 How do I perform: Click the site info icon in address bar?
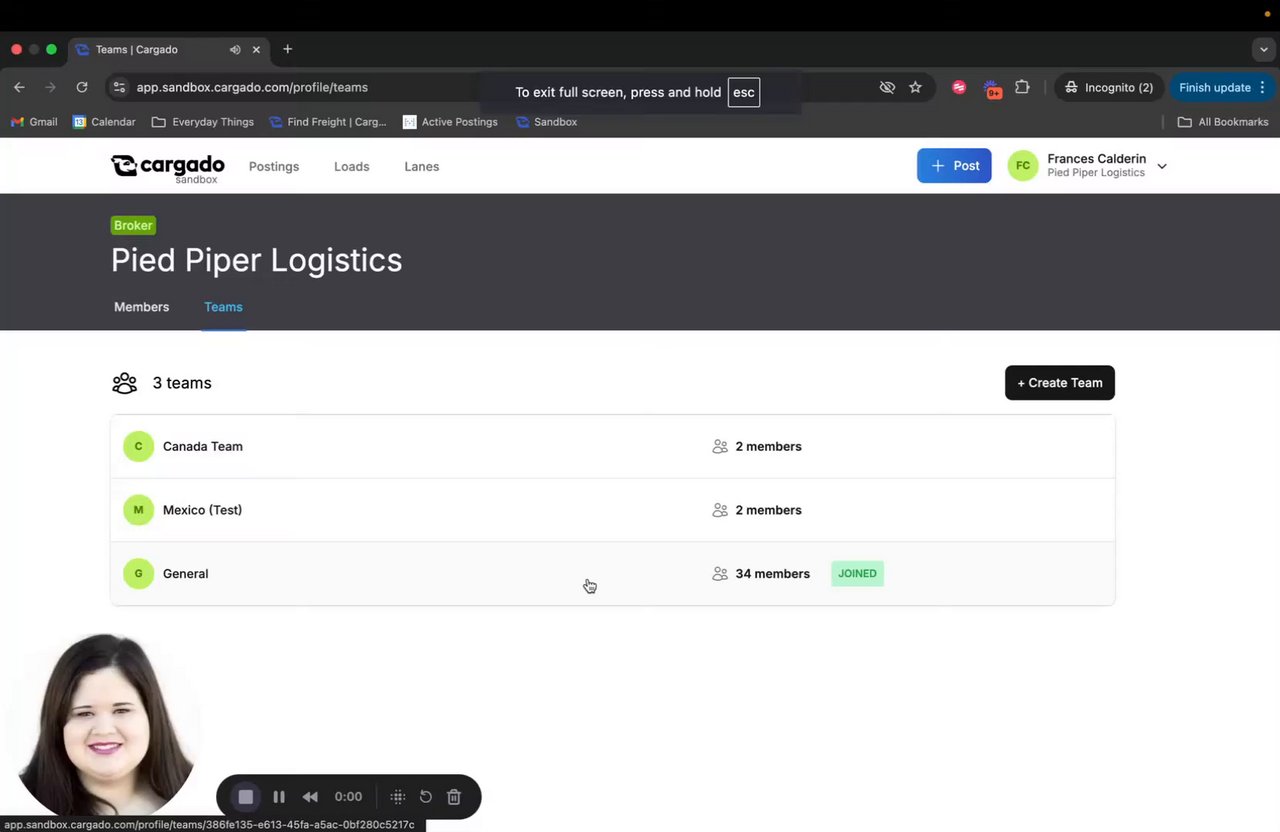tap(119, 87)
